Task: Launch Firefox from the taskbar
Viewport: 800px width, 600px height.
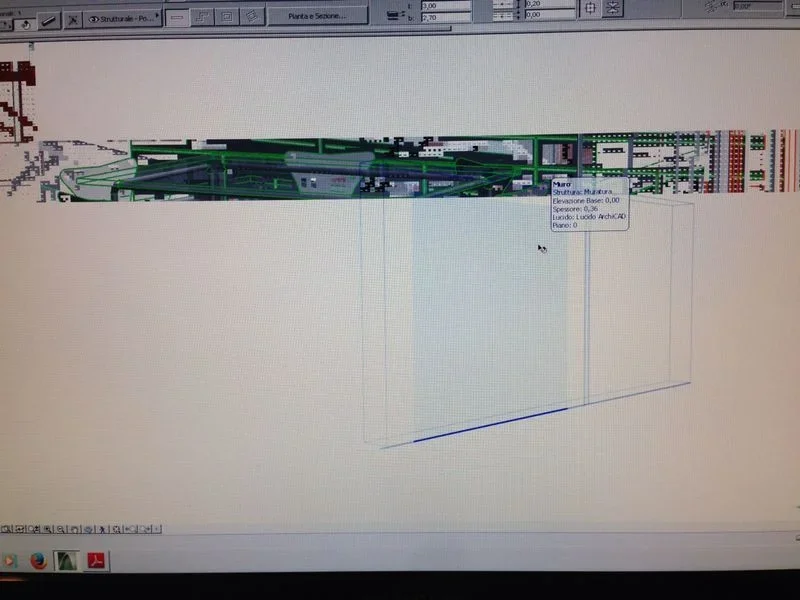Action: (x=38, y=560)
